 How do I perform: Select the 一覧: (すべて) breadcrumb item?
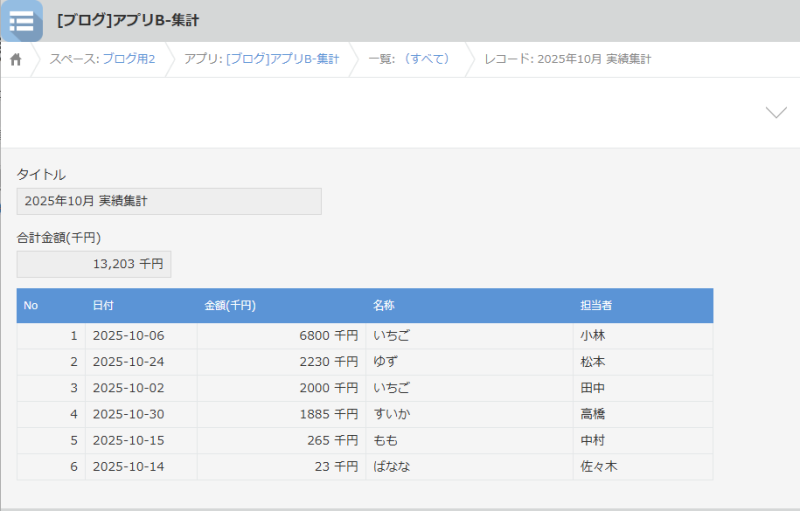pos(409,60)
